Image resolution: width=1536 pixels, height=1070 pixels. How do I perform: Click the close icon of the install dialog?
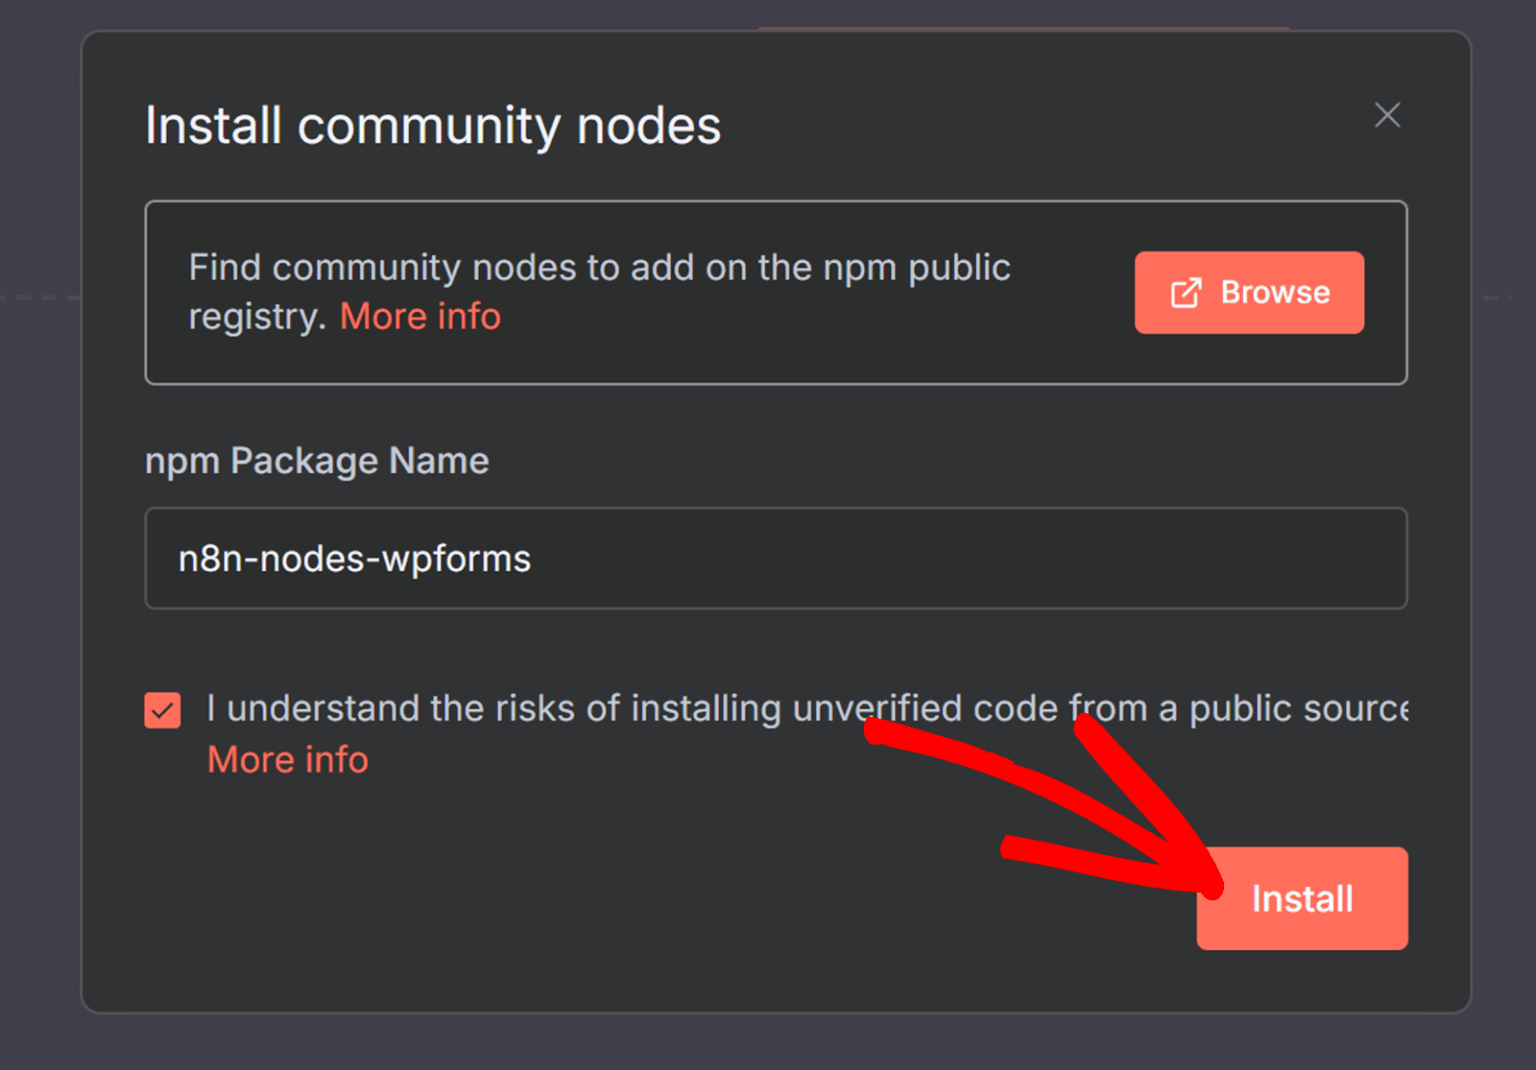coord(1388,115)
